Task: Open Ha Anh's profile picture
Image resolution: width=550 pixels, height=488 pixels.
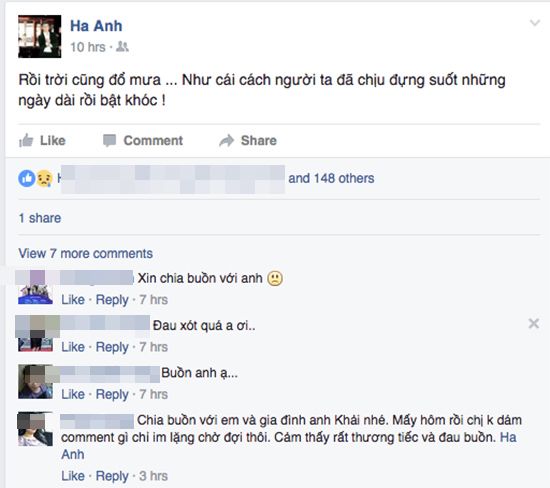Action: 40,36
